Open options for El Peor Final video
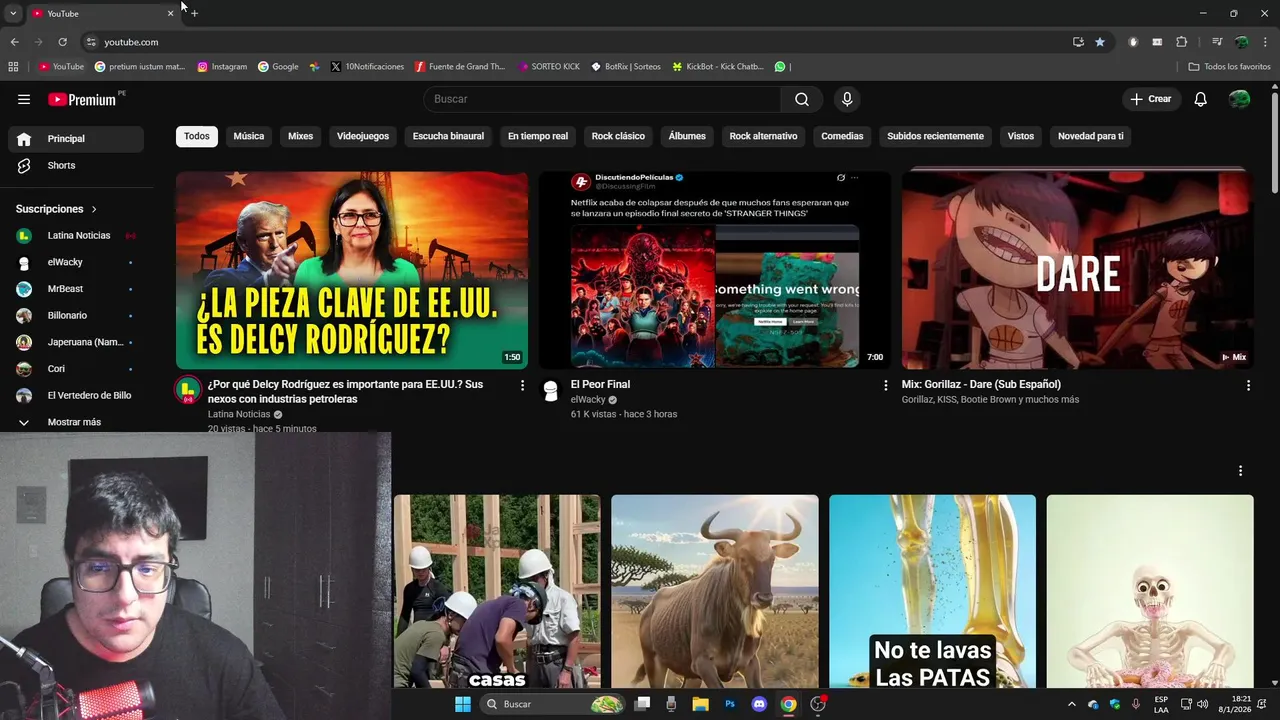This screenshot has width=1280, height=720. pos(885,385)
